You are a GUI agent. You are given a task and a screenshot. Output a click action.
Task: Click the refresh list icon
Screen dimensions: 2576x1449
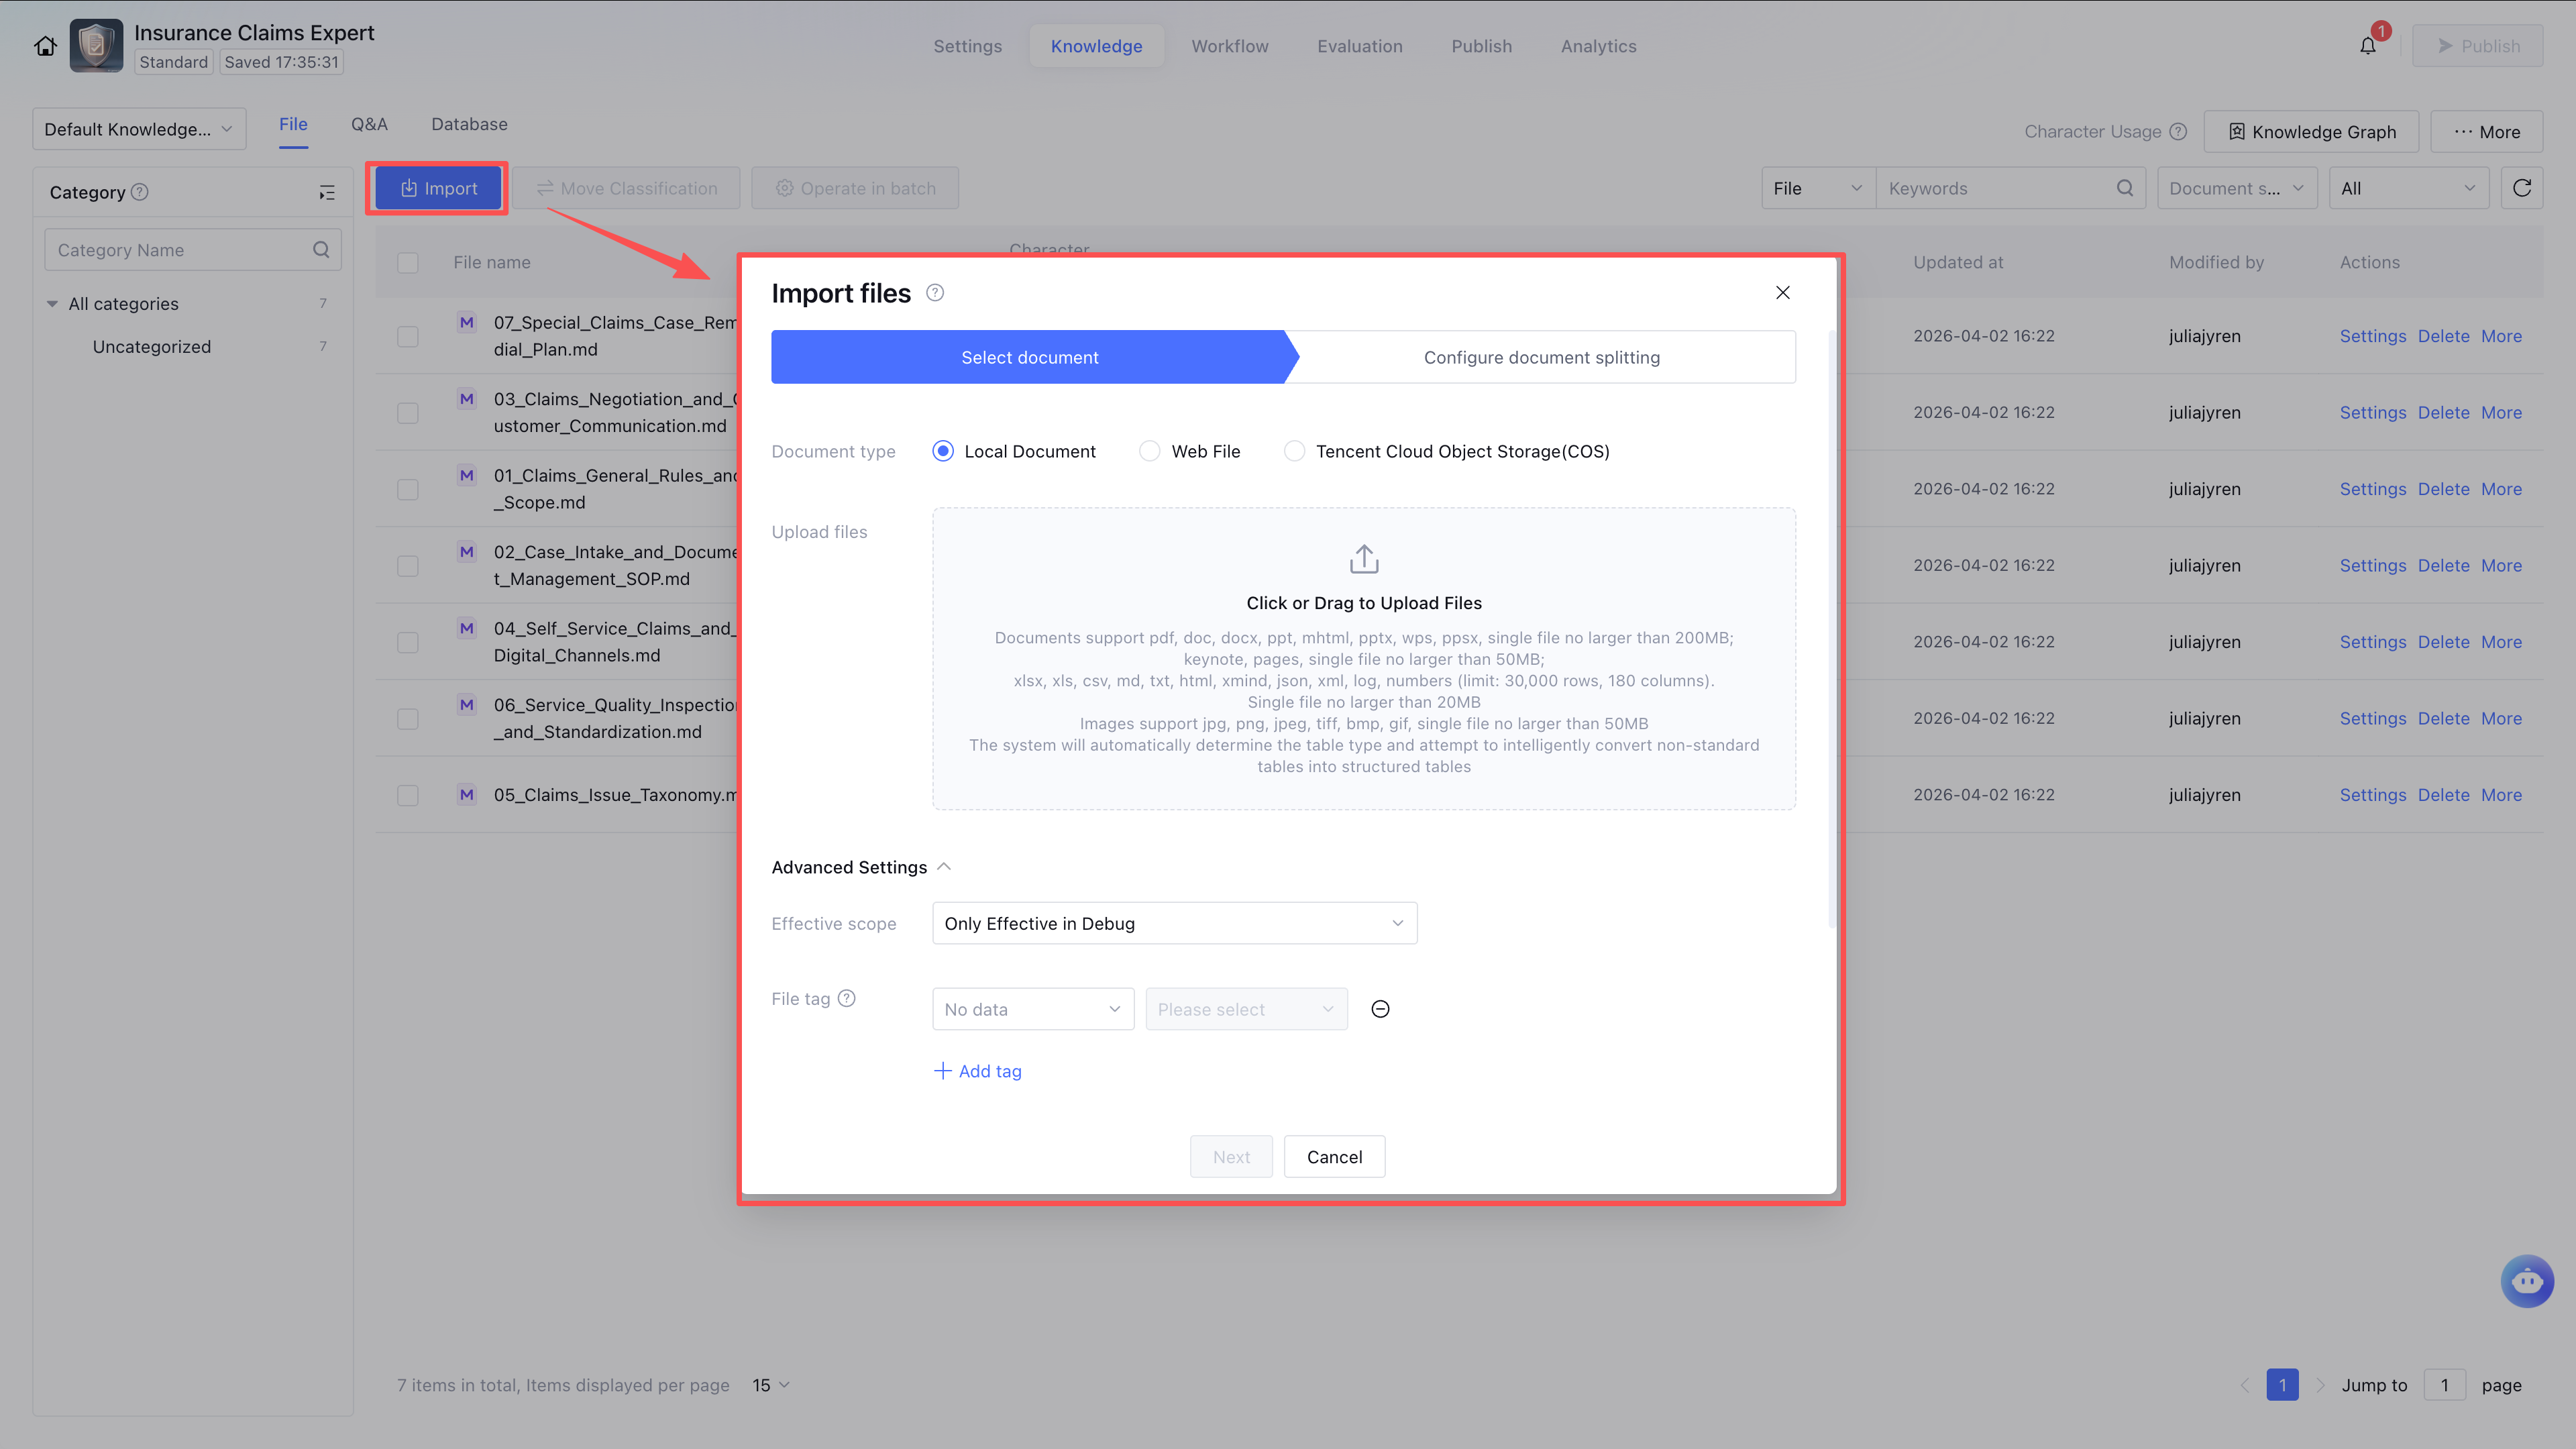[x=2521, y=188]
